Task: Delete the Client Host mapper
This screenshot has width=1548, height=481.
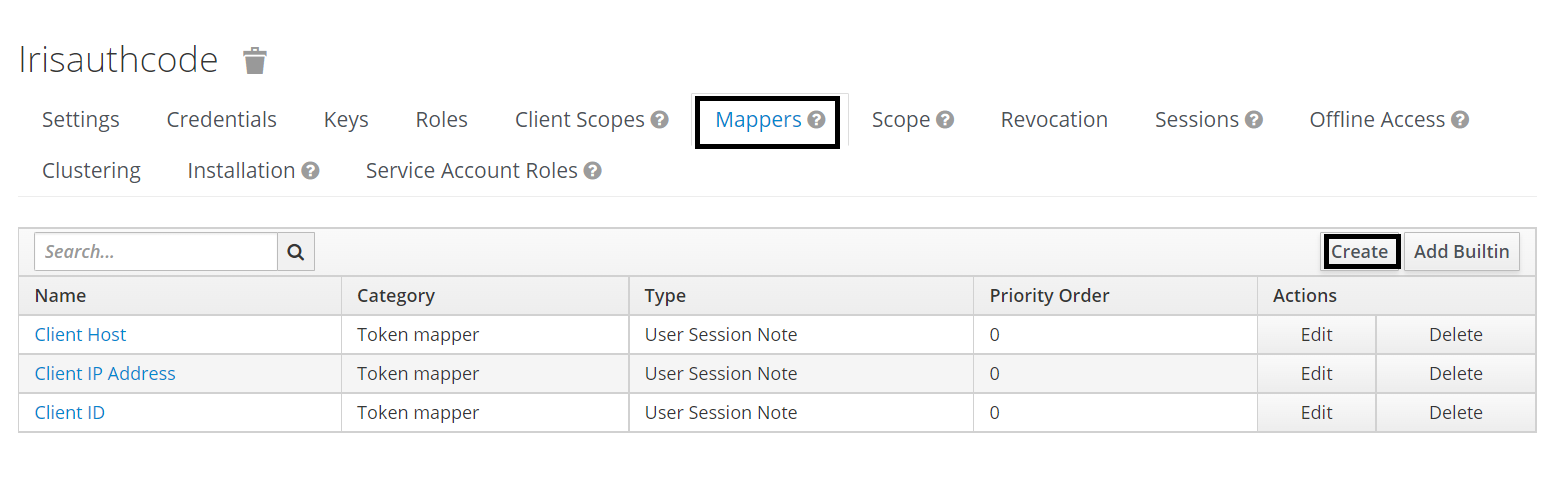Action: [1455, 335]
